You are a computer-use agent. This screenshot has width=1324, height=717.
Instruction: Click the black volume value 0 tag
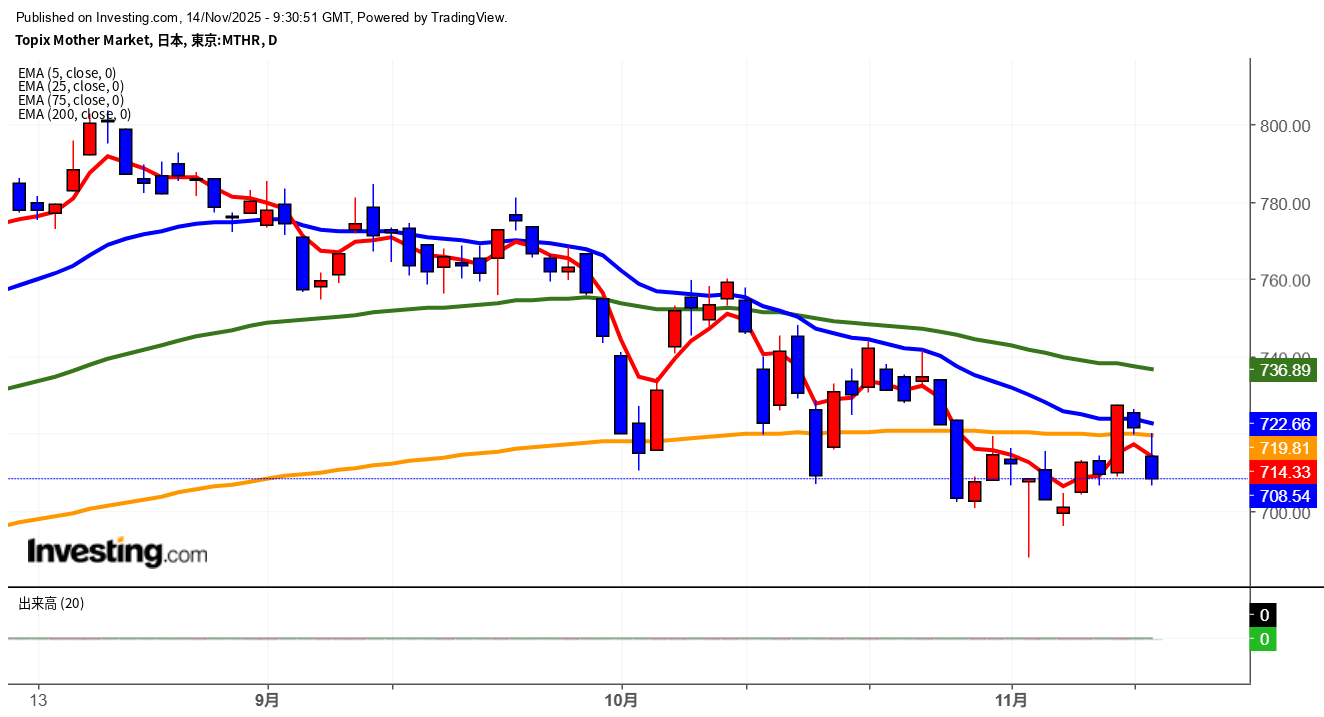click(1264, 615)
